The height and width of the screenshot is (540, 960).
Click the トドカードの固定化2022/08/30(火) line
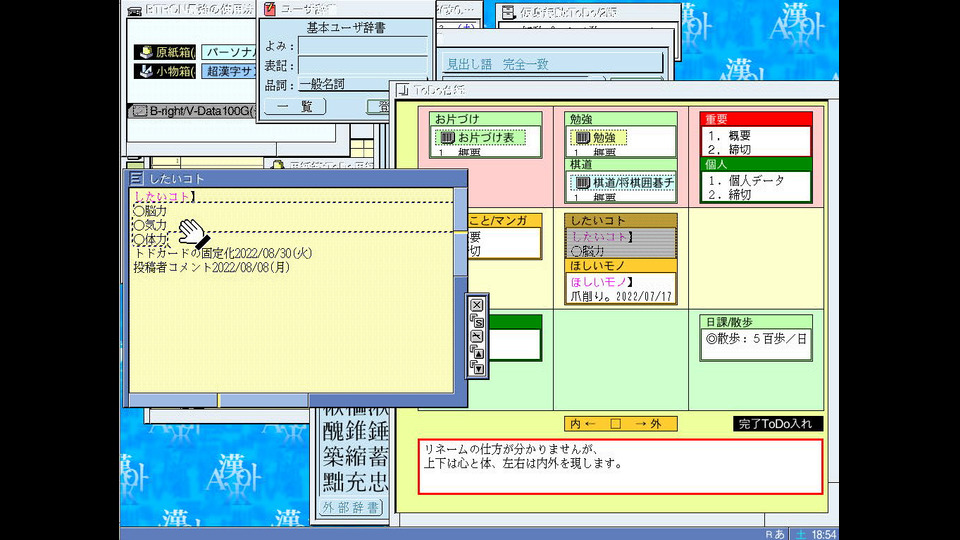(223, 253)
